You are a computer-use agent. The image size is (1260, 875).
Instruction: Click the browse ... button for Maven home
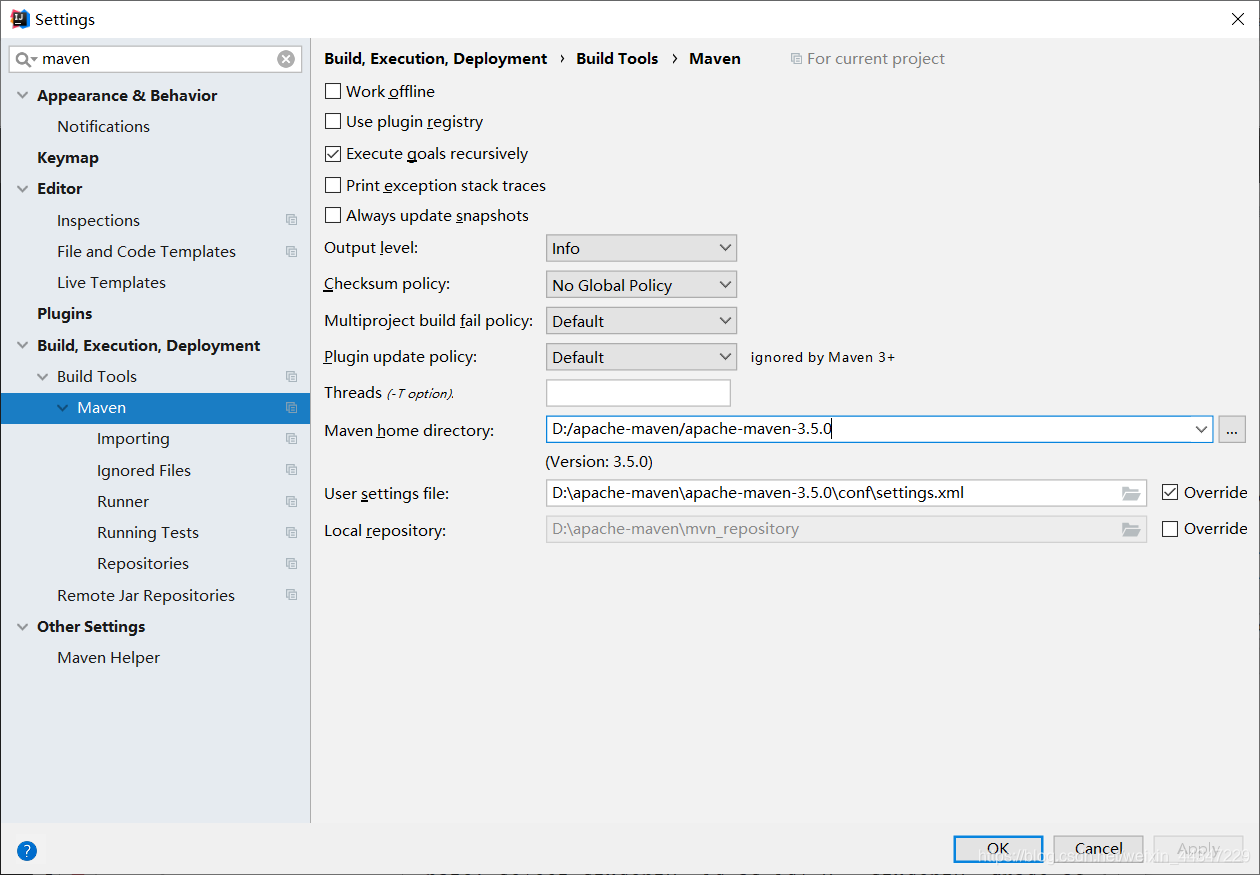(1232, 430)
